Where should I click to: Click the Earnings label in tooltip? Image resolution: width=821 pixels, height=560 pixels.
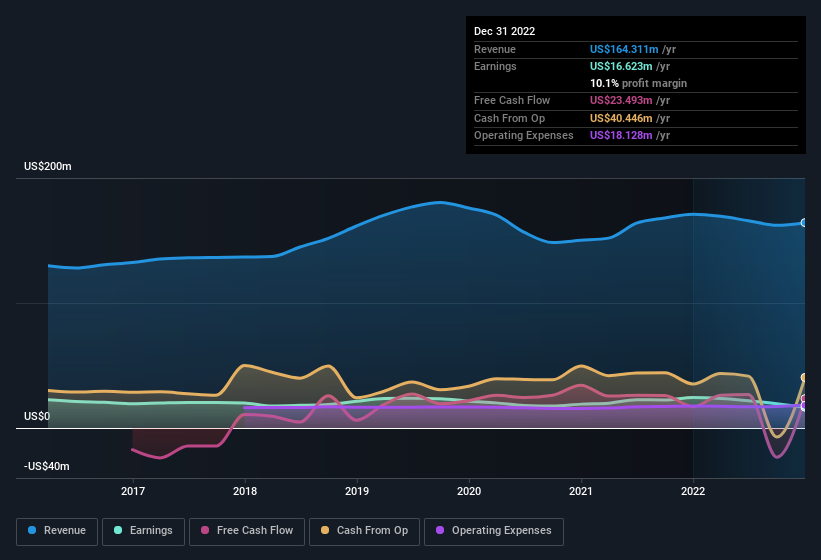tap(495, 66)
